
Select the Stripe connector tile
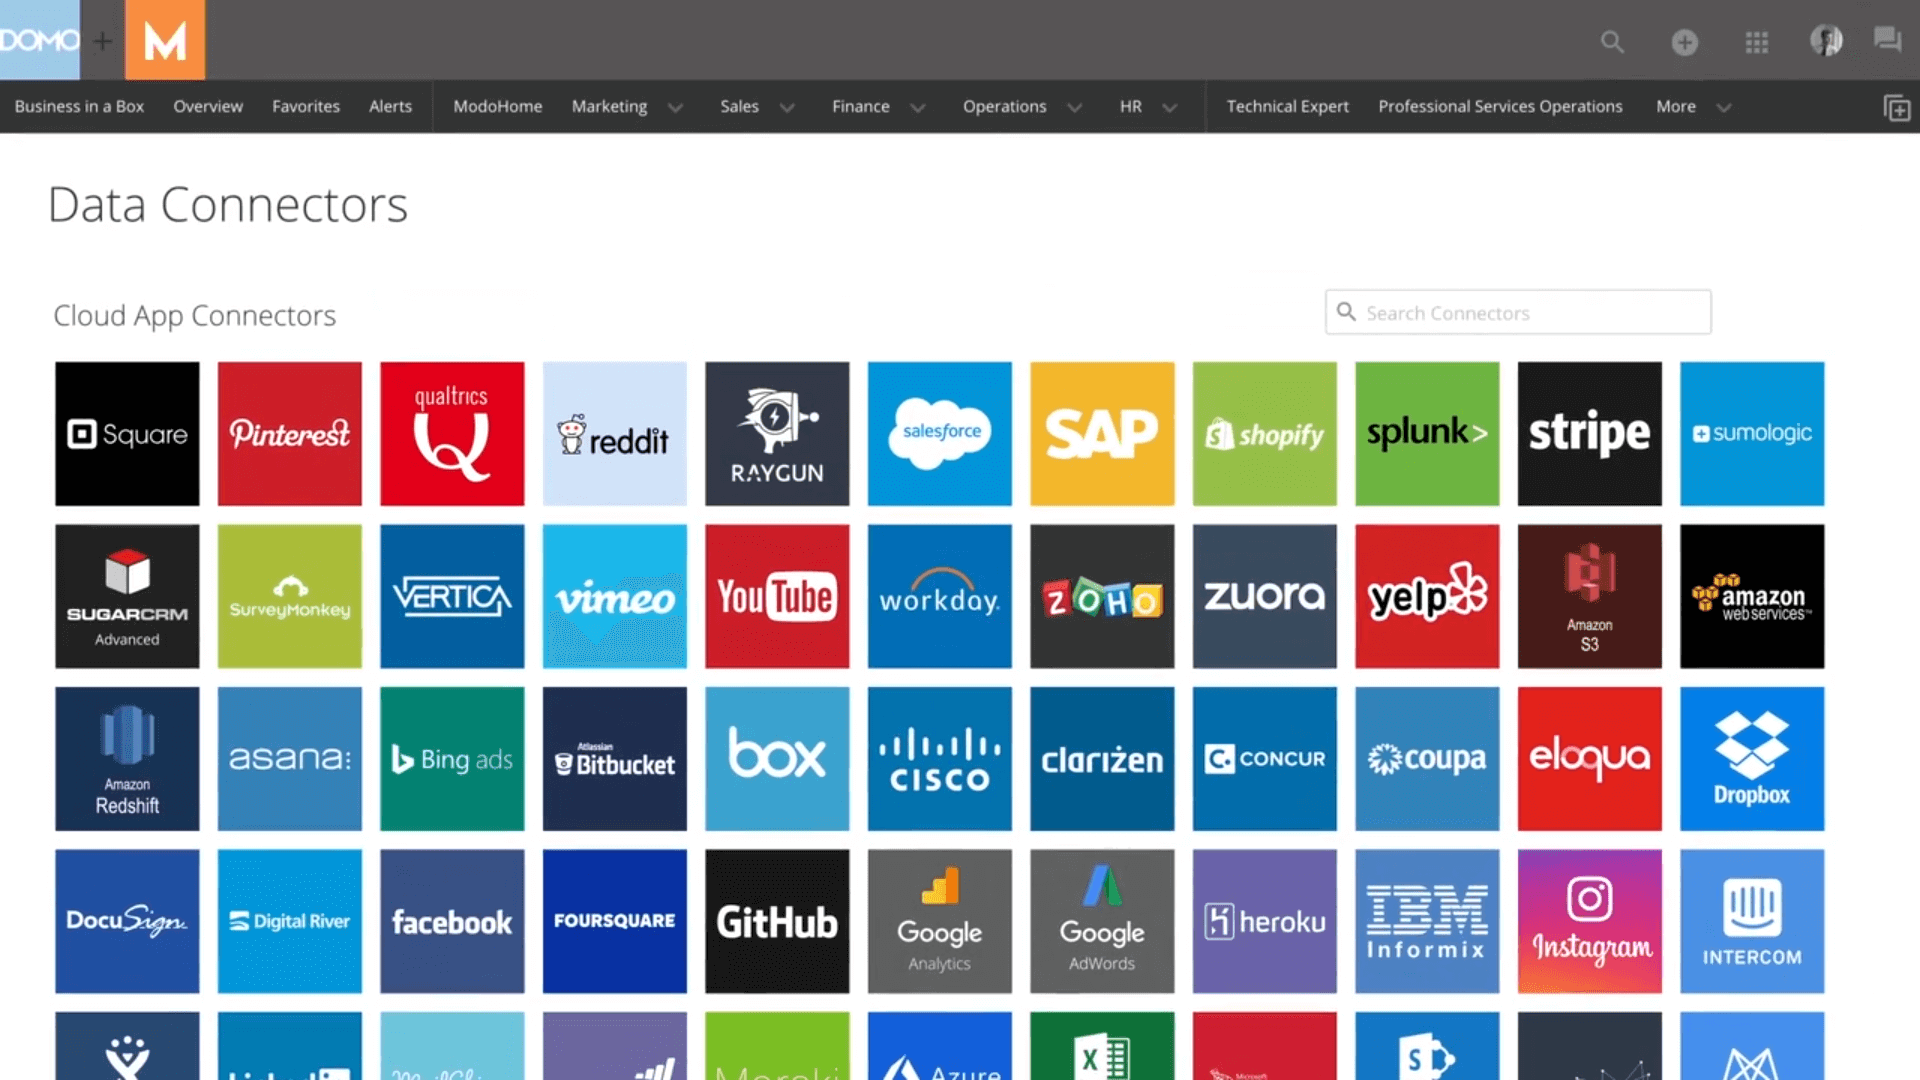(x=1590, y=434)
